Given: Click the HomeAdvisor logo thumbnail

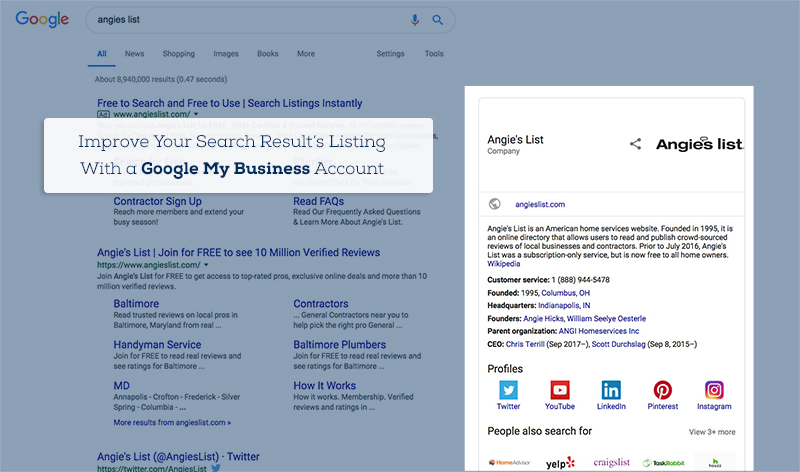Looking at the screenshot, I should pos(509,462).
